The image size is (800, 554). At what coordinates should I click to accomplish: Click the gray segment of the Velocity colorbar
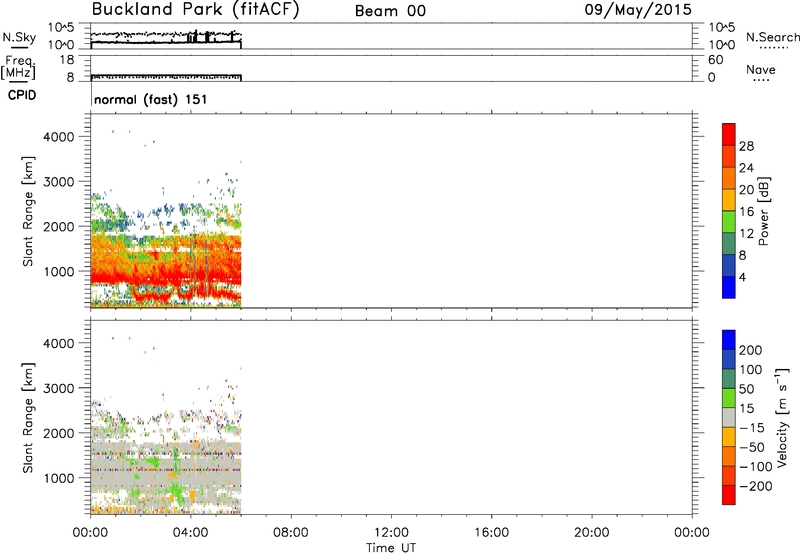coord(729,417)
